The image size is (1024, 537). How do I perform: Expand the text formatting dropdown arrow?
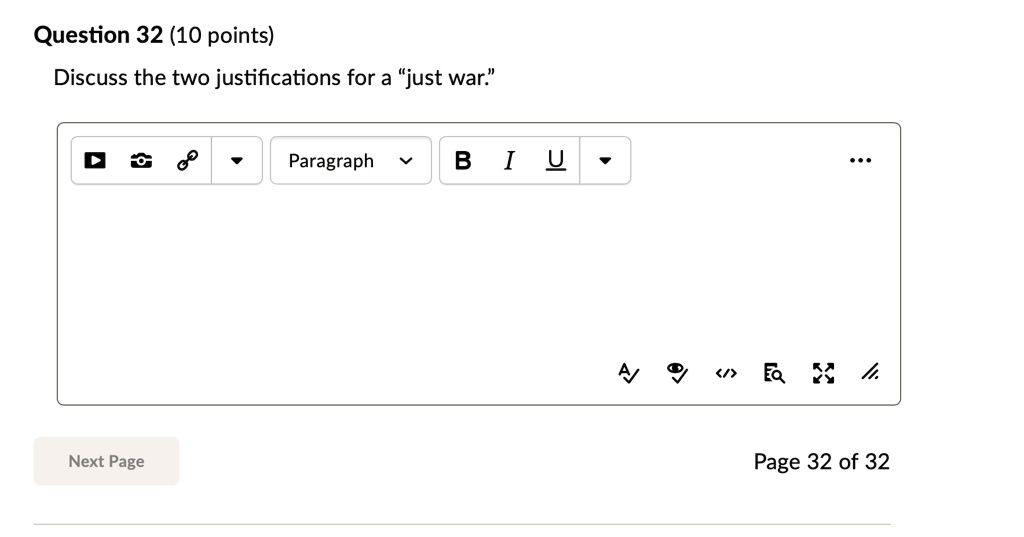(605, 160)
